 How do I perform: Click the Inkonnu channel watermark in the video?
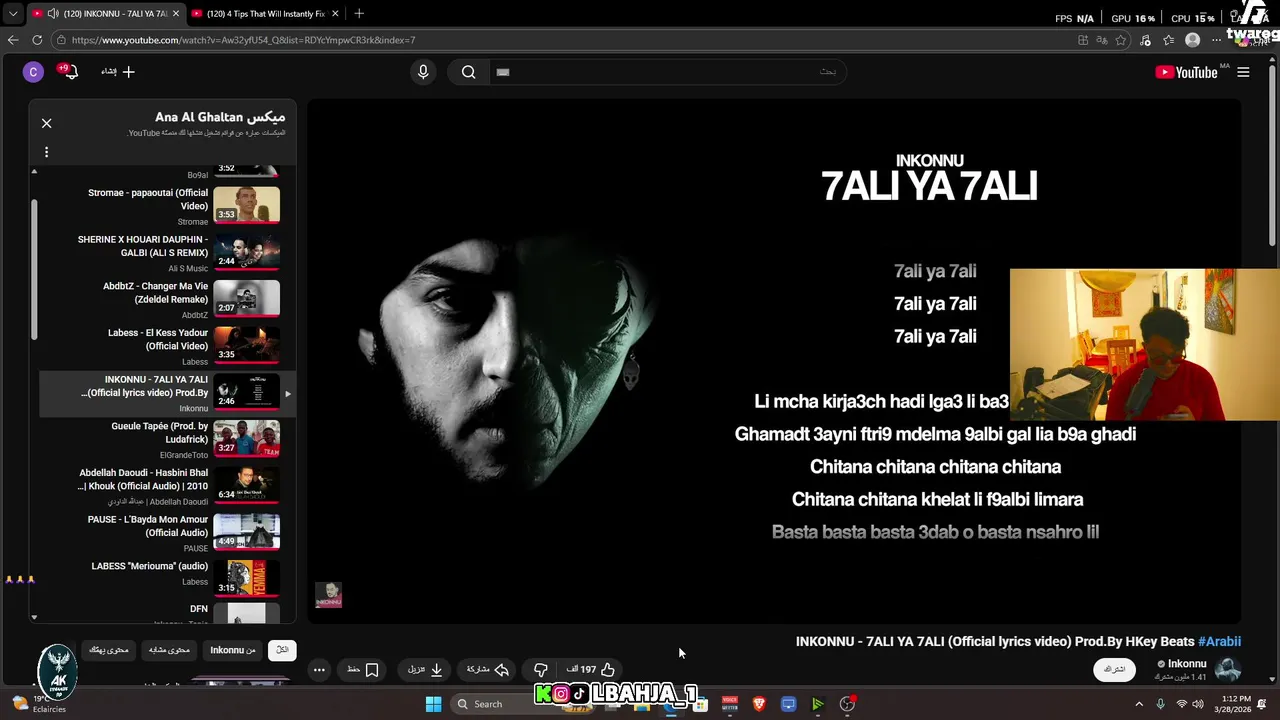328,594
